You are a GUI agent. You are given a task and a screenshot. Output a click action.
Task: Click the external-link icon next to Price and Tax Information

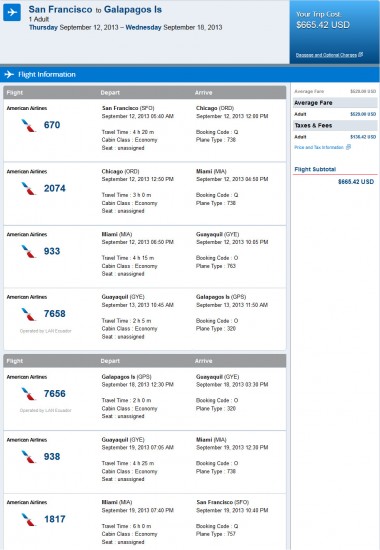coord(348,147)
